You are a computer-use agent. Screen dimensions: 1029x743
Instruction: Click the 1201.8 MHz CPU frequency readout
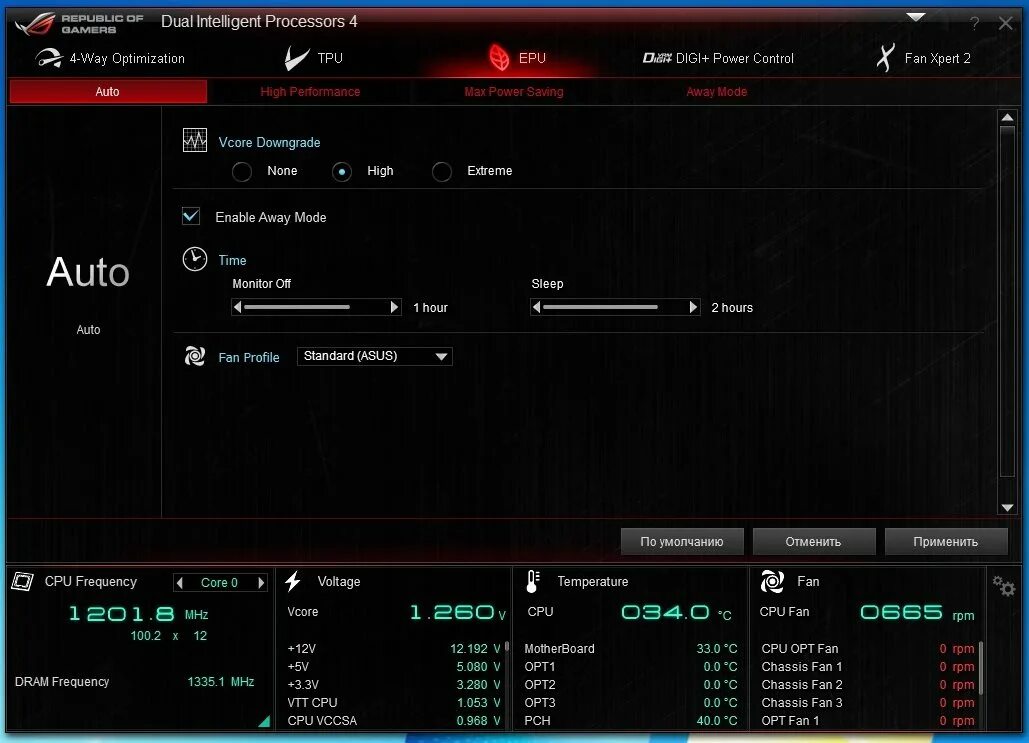(x=138, y=614)
